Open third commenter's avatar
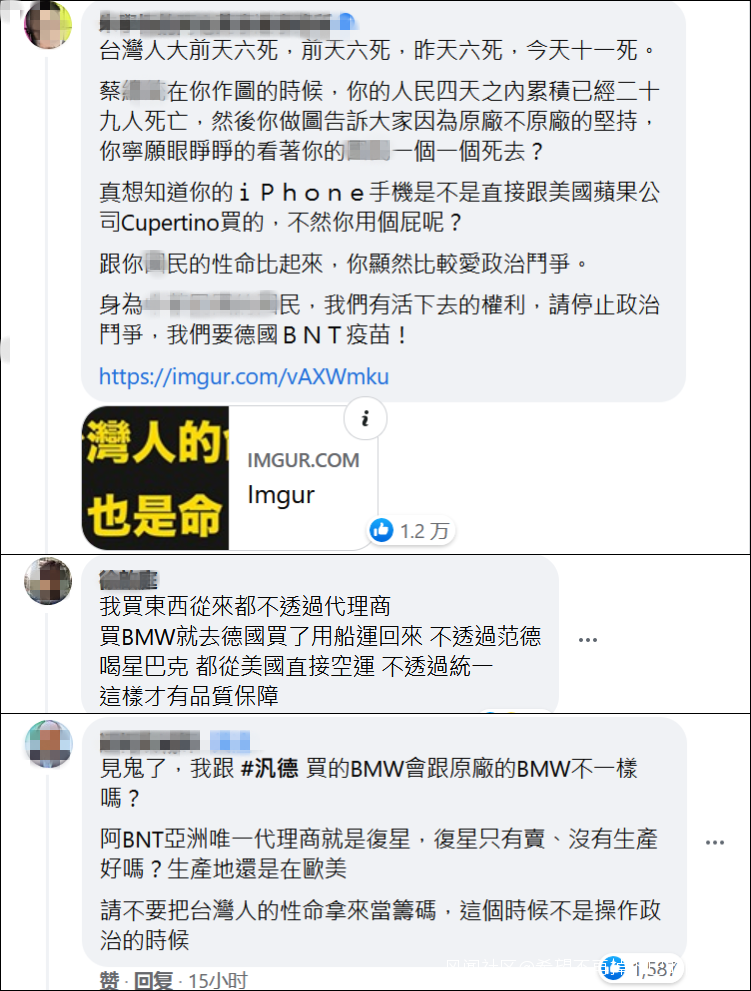Screen dimensions: 751x991 pos(49,744)
